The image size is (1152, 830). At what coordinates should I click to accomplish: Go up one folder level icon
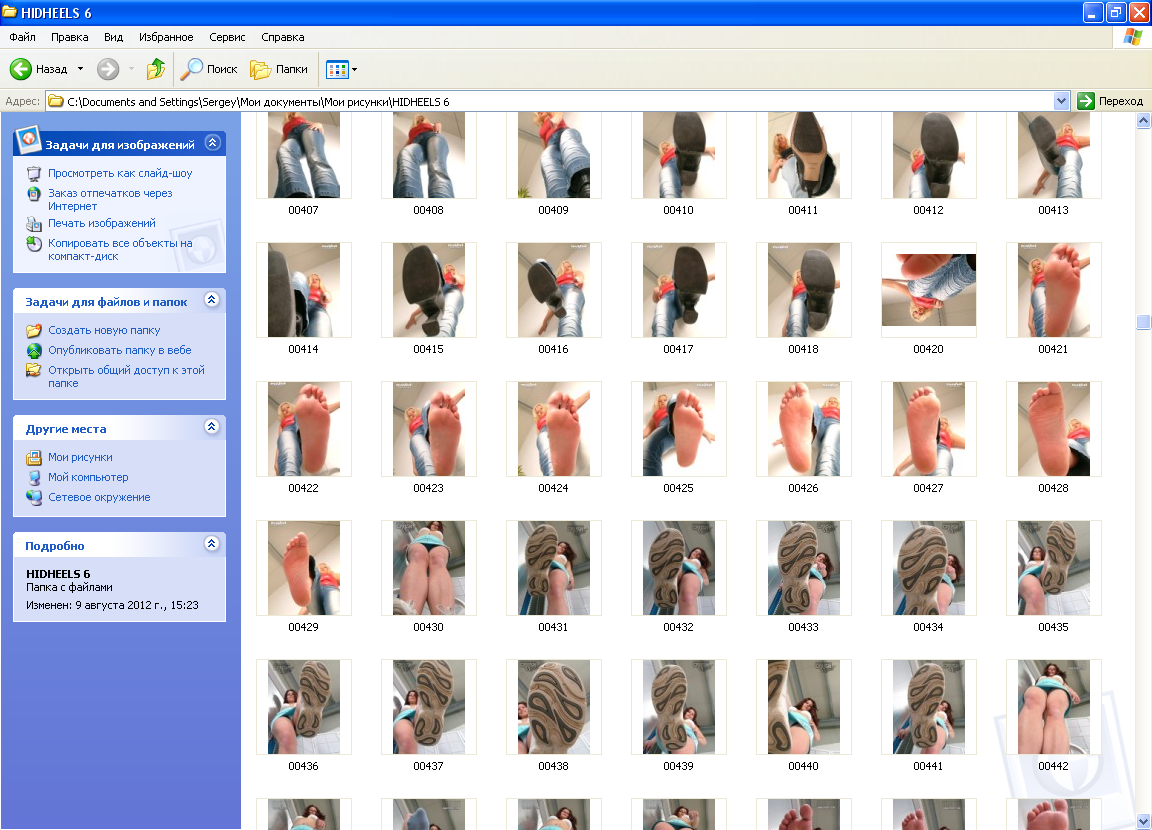pos(156,69)
